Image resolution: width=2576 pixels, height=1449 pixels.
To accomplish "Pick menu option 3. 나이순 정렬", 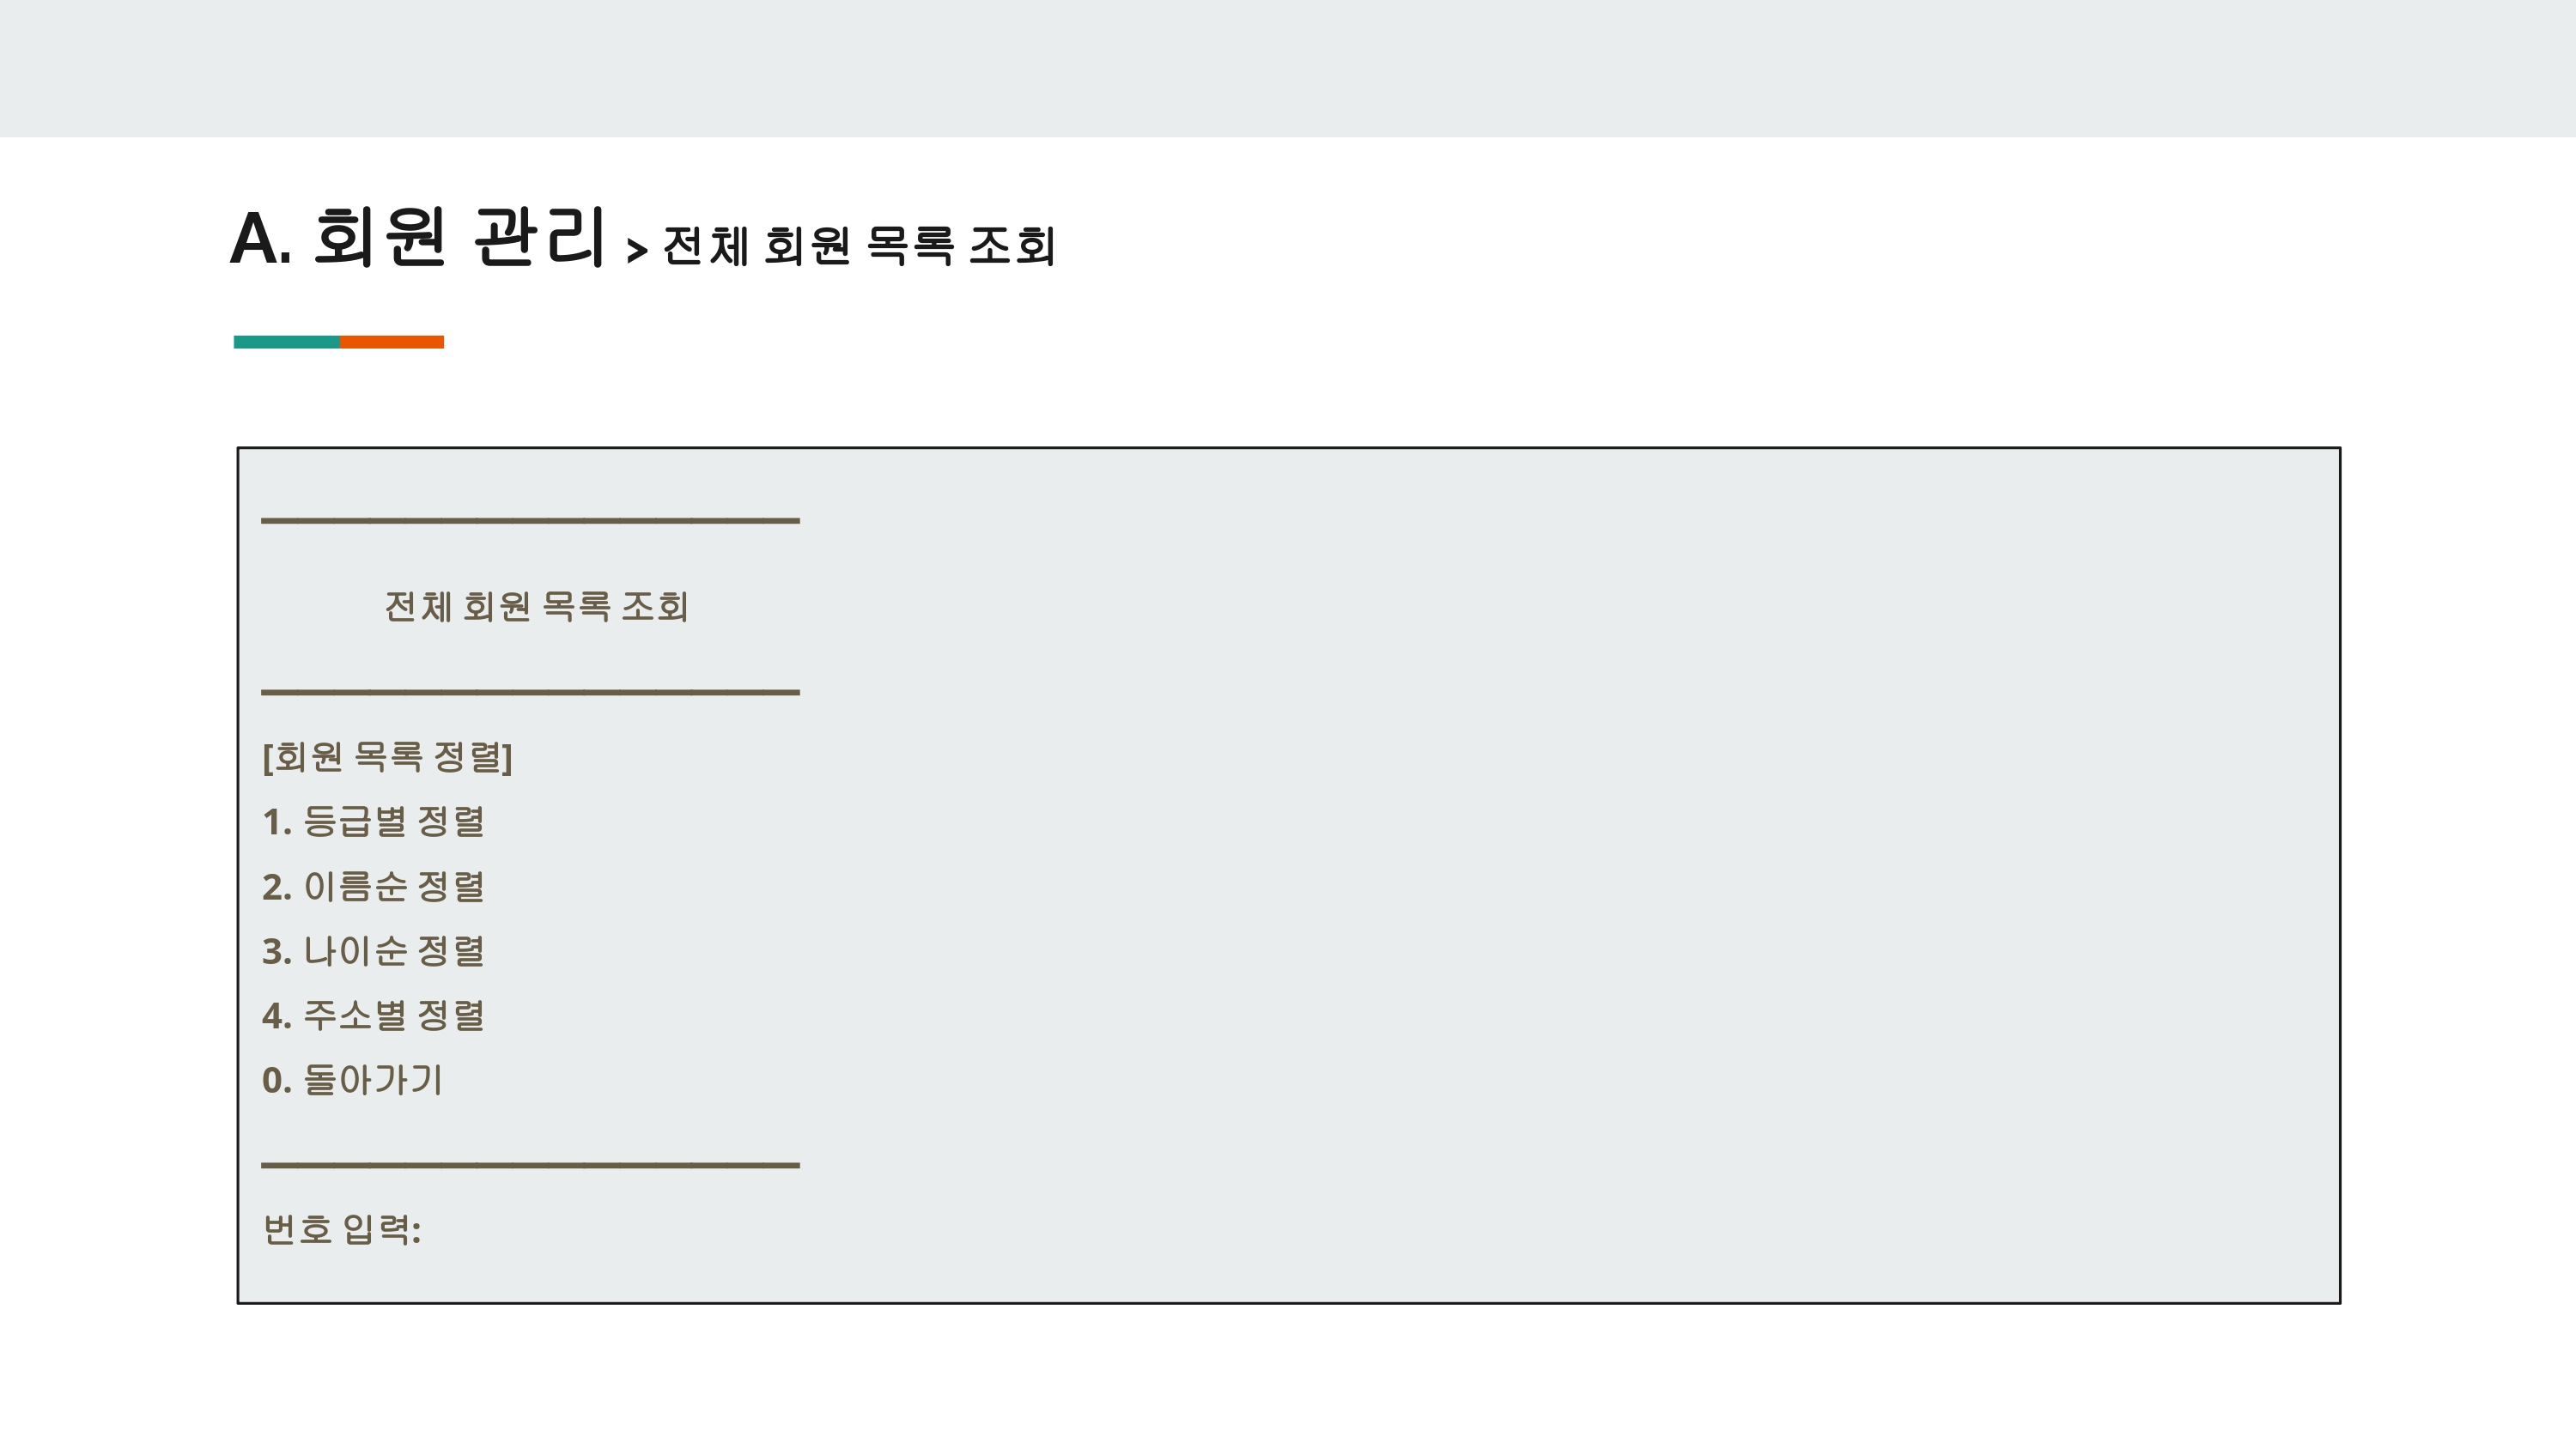I will coord(373,950).
